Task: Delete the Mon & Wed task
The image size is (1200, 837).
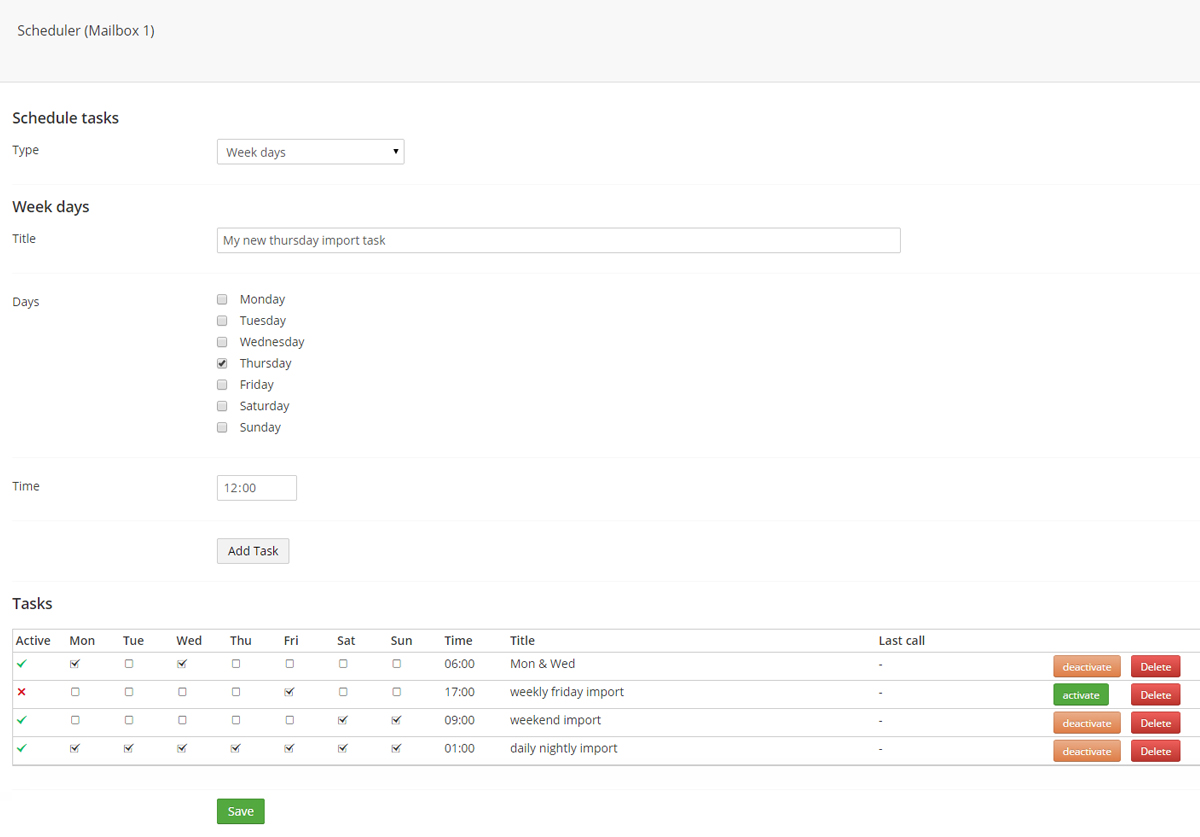Action: (1156, 667)
